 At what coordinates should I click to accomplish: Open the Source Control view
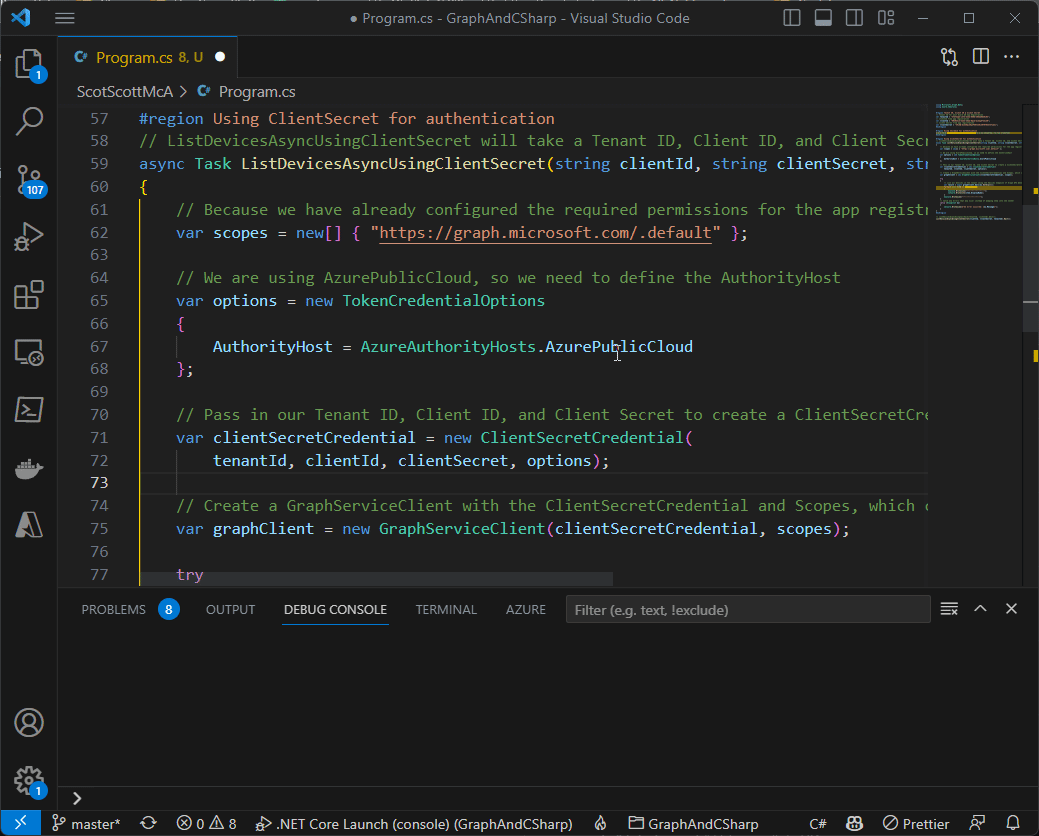tap(29, 179)
